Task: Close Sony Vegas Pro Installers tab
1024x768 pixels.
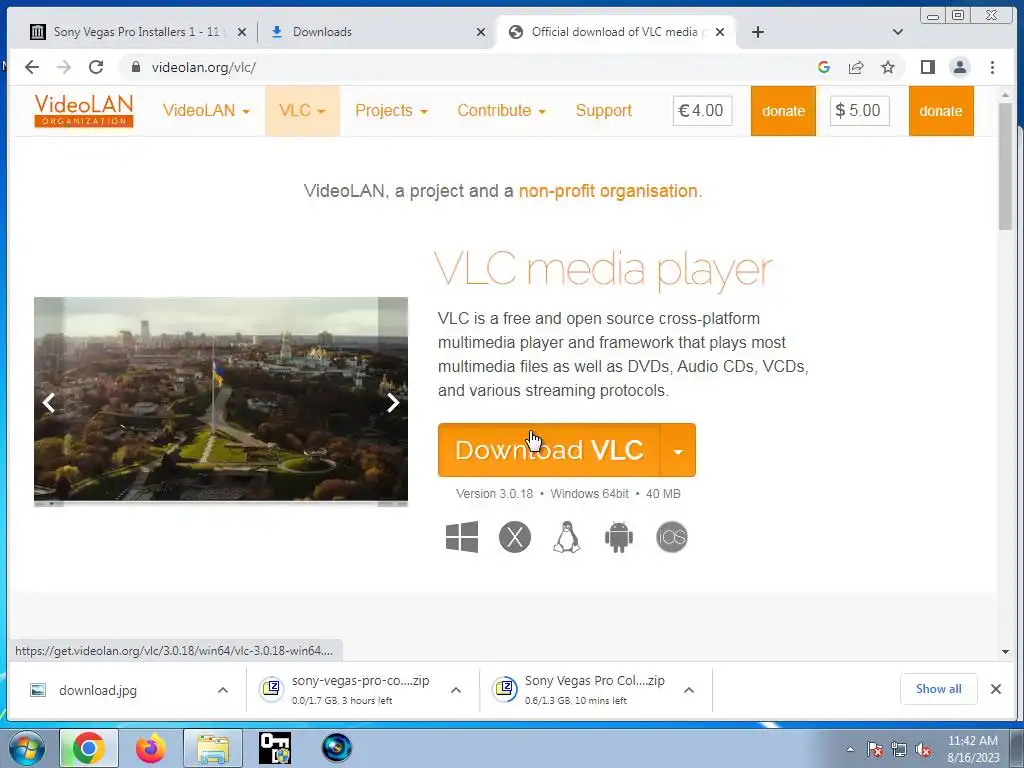Action: [x=242, y=32]
